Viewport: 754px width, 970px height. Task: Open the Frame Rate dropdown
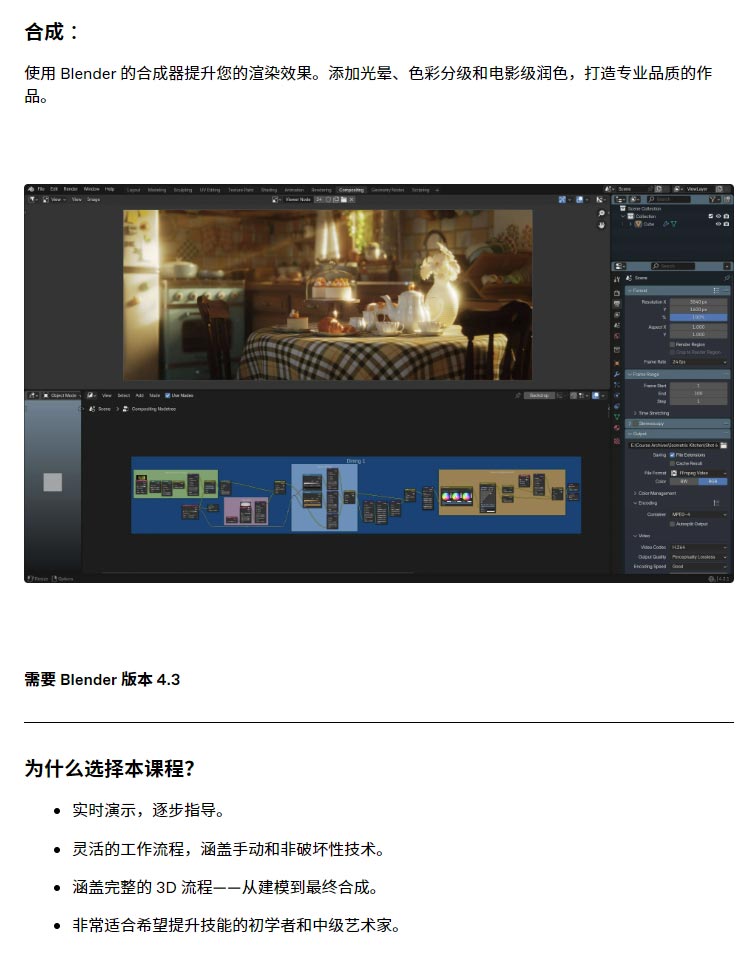(x=698, y=361)
